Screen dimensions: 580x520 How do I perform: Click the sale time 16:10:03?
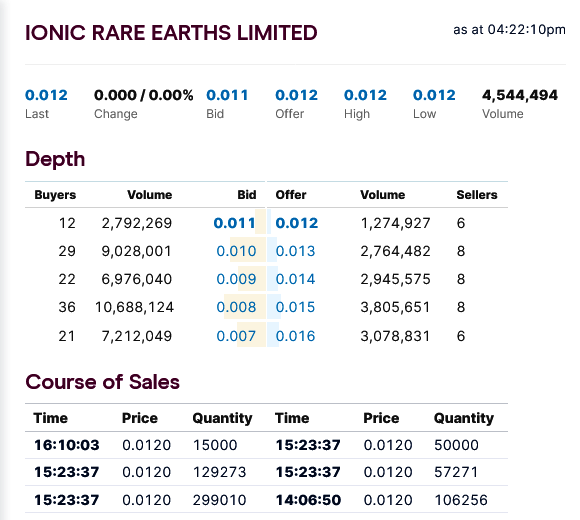(67, 445)
